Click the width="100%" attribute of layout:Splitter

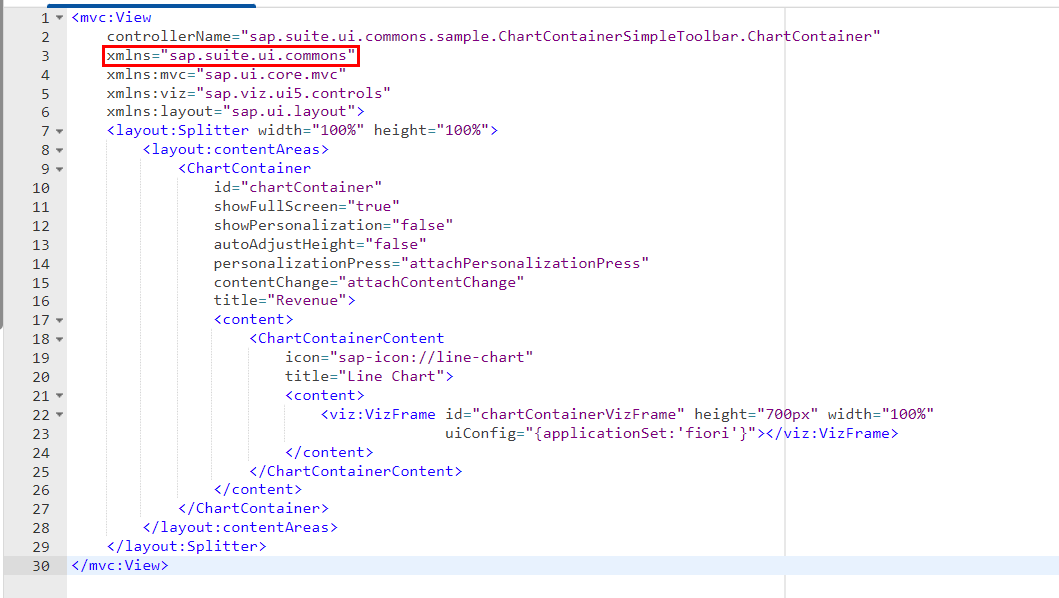click(311, 130)
